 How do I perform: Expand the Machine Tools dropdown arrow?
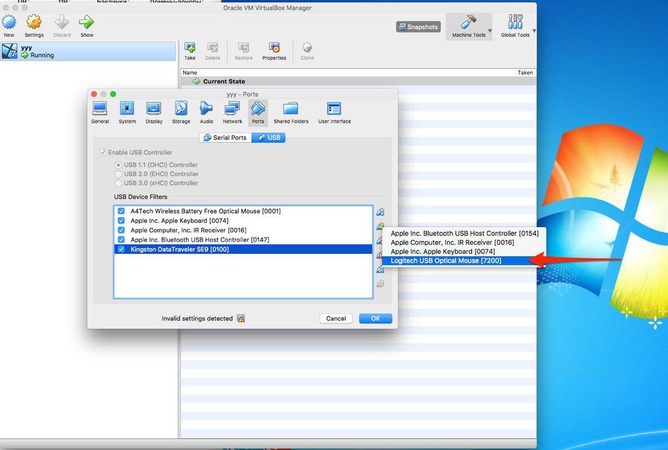coord(490,31)
